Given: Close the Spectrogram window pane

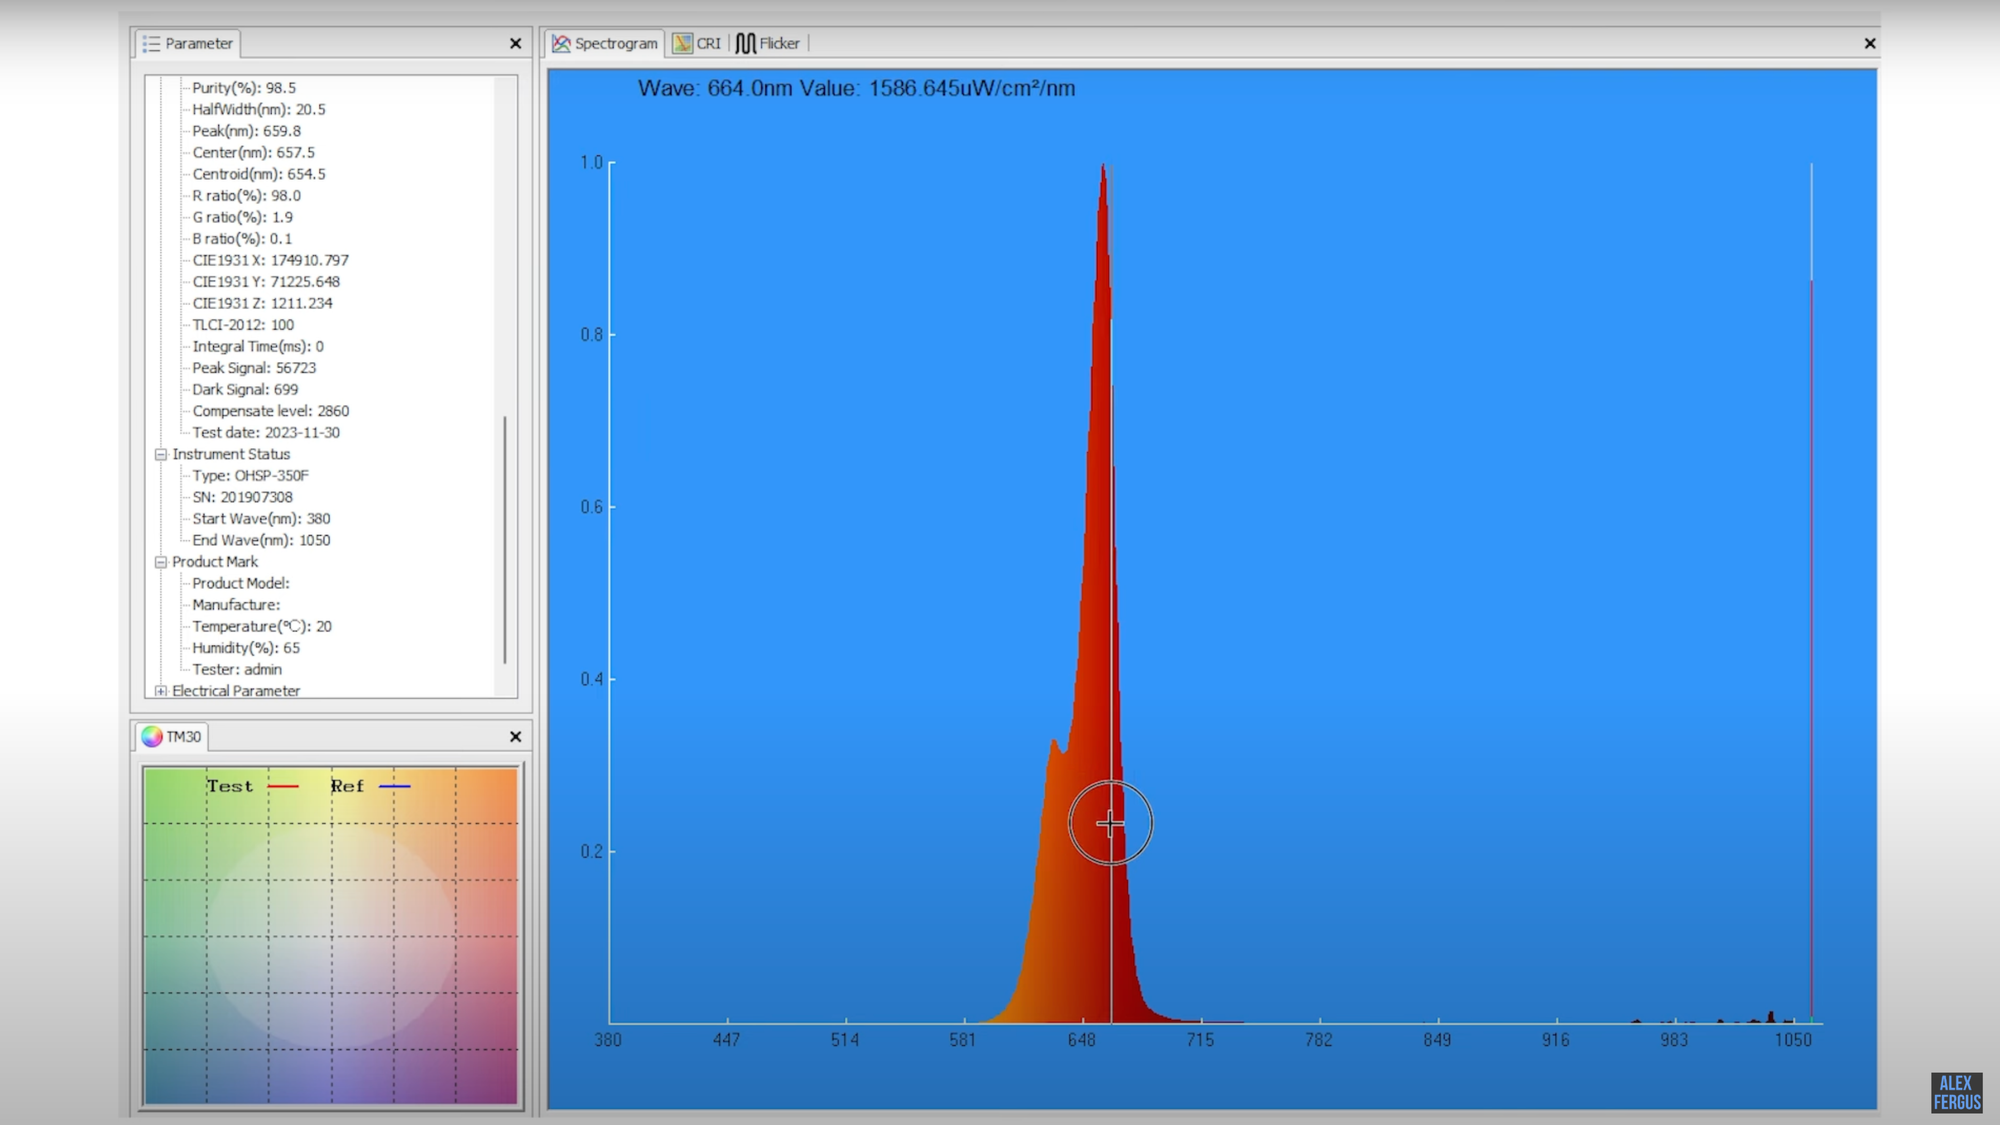Looking at the screenshot, I should click(1869, 43).
